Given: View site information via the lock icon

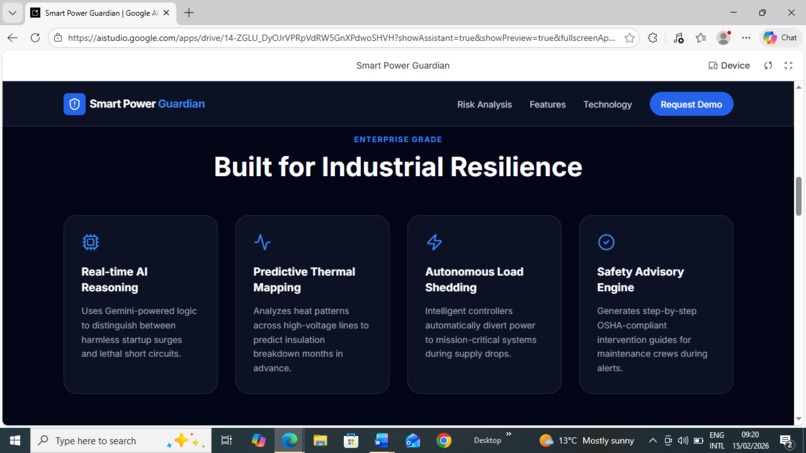Looking at the screenshot, I should 58,38.
